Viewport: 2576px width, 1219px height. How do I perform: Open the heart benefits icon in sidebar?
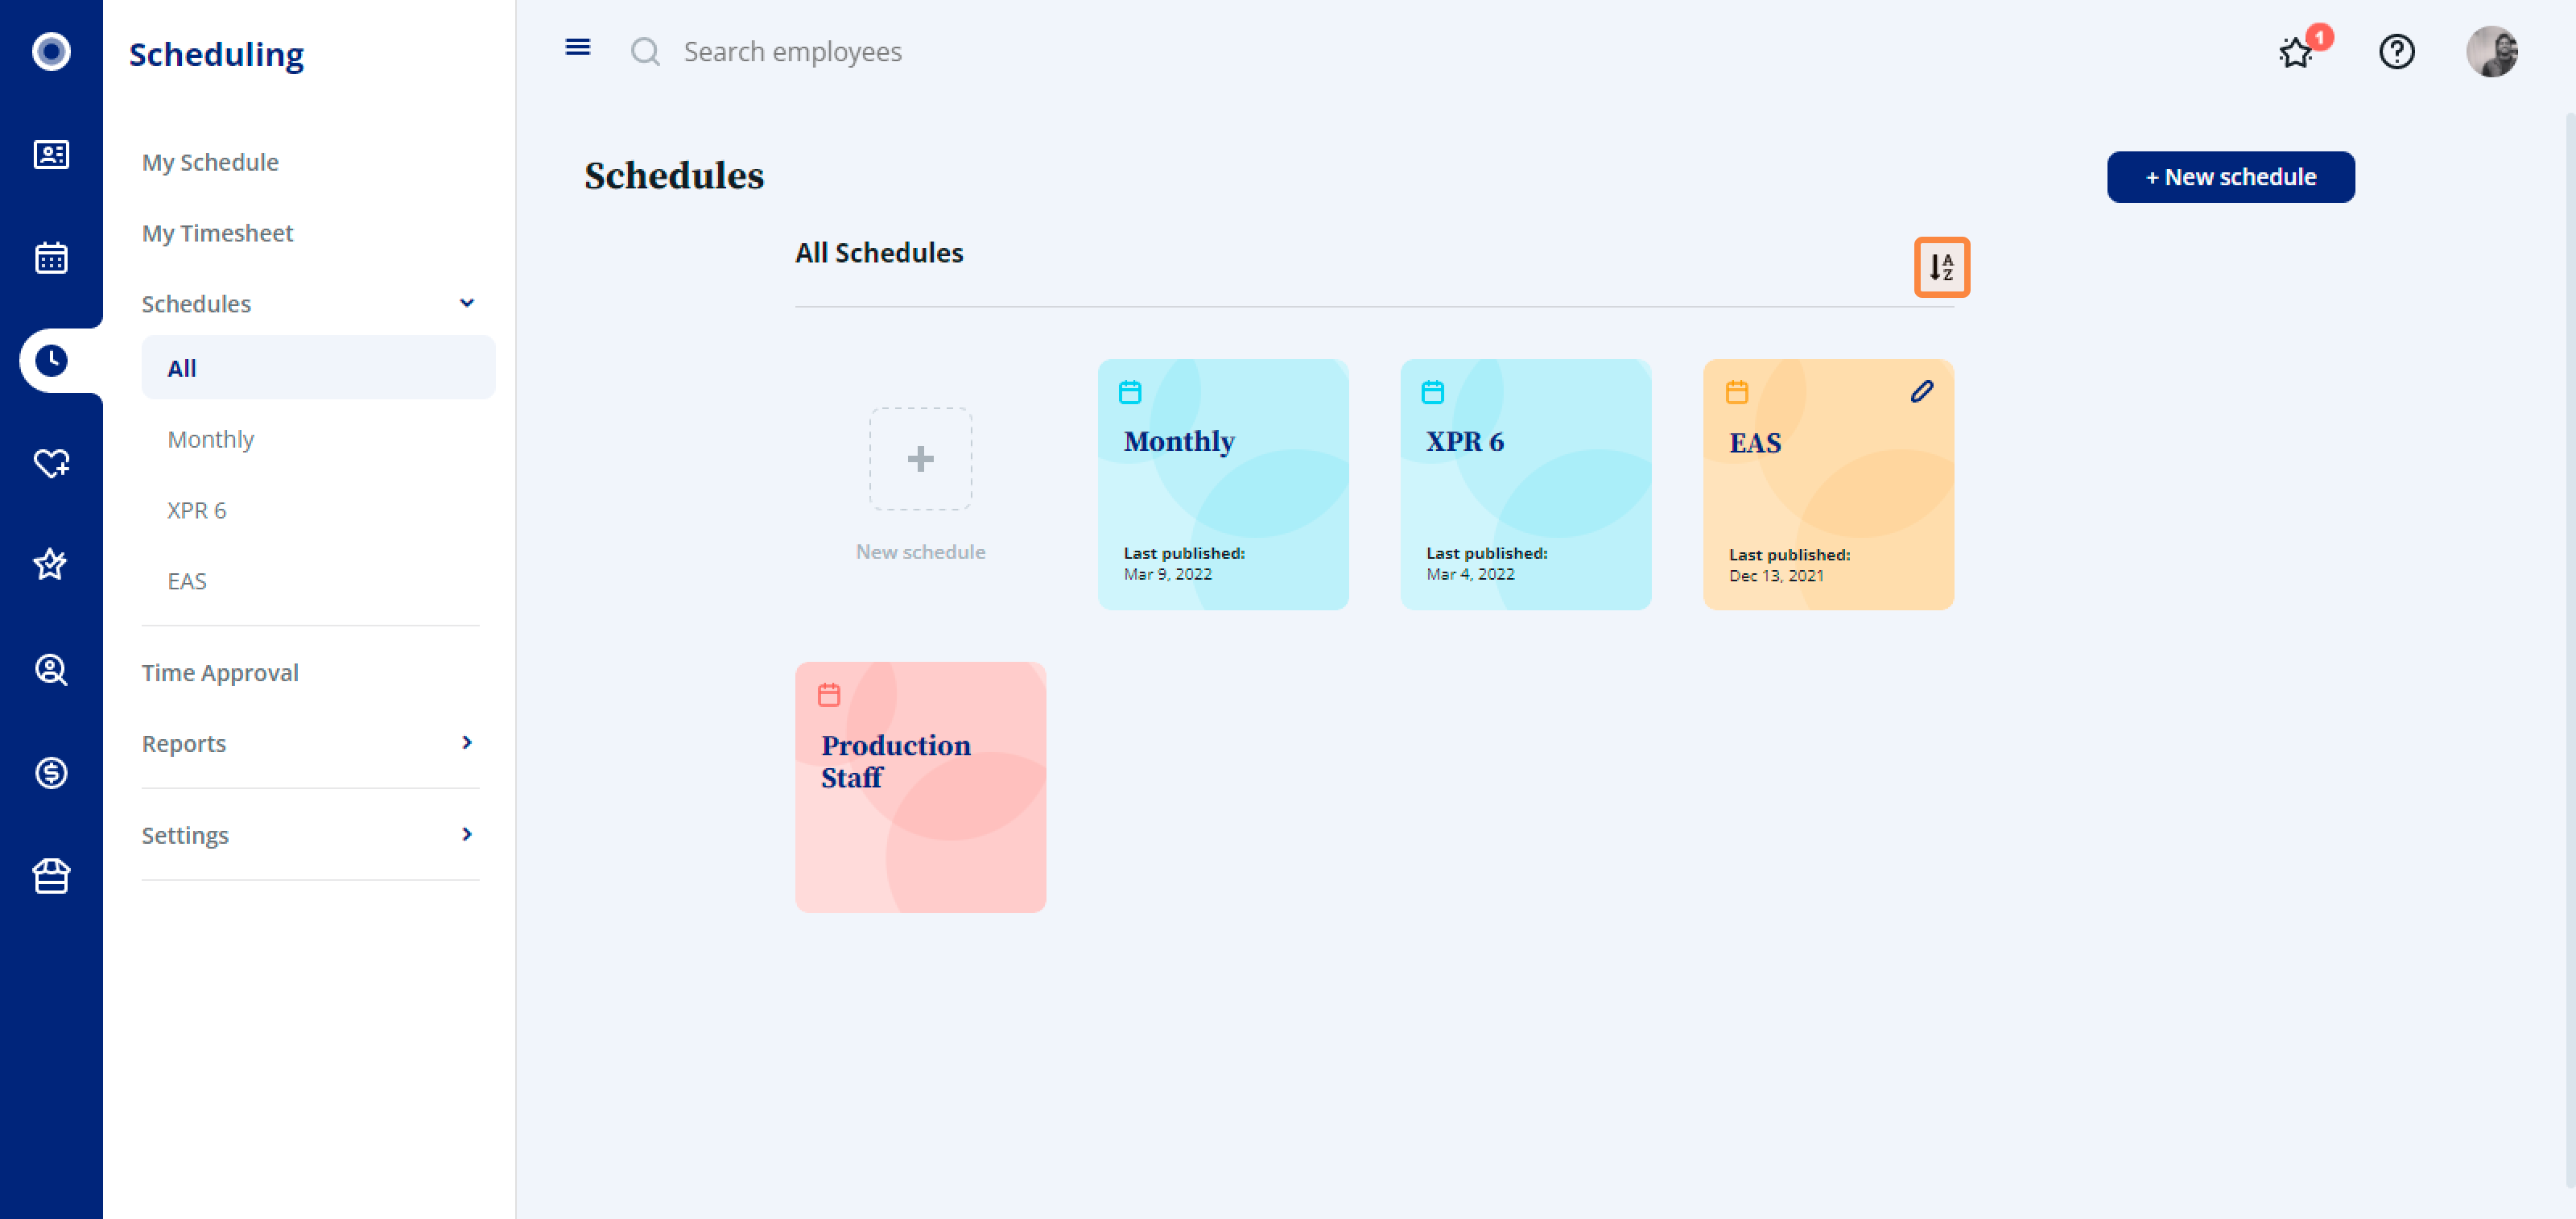(51, 463)
